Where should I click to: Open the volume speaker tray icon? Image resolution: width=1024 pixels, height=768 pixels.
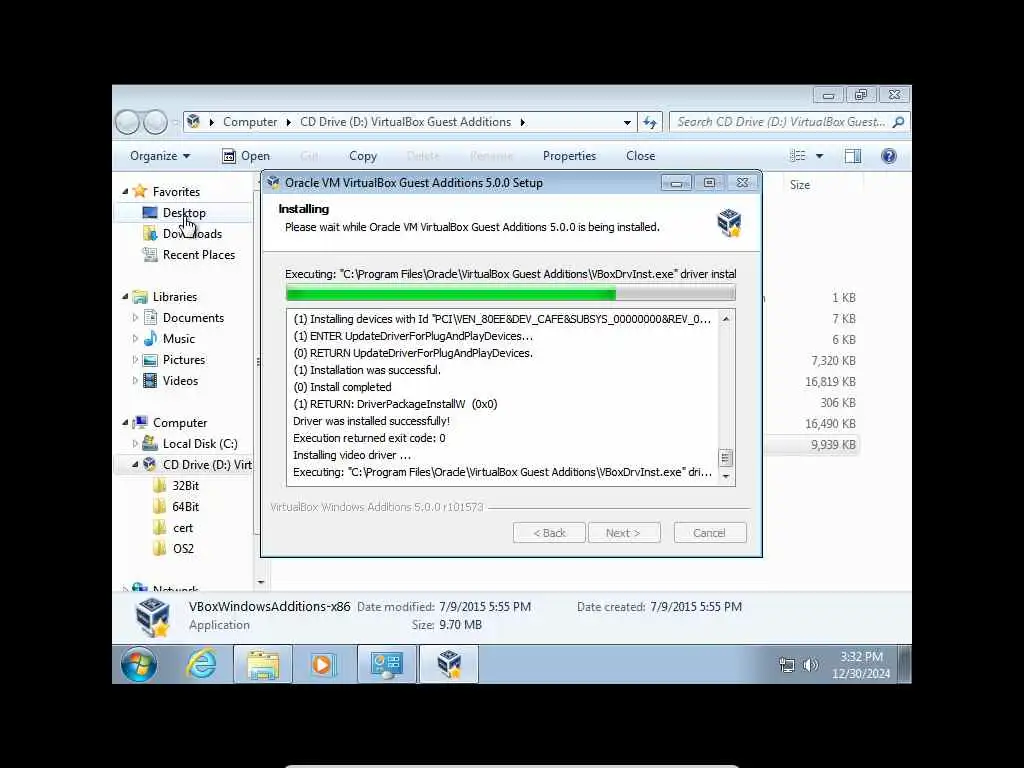point(810,665)
